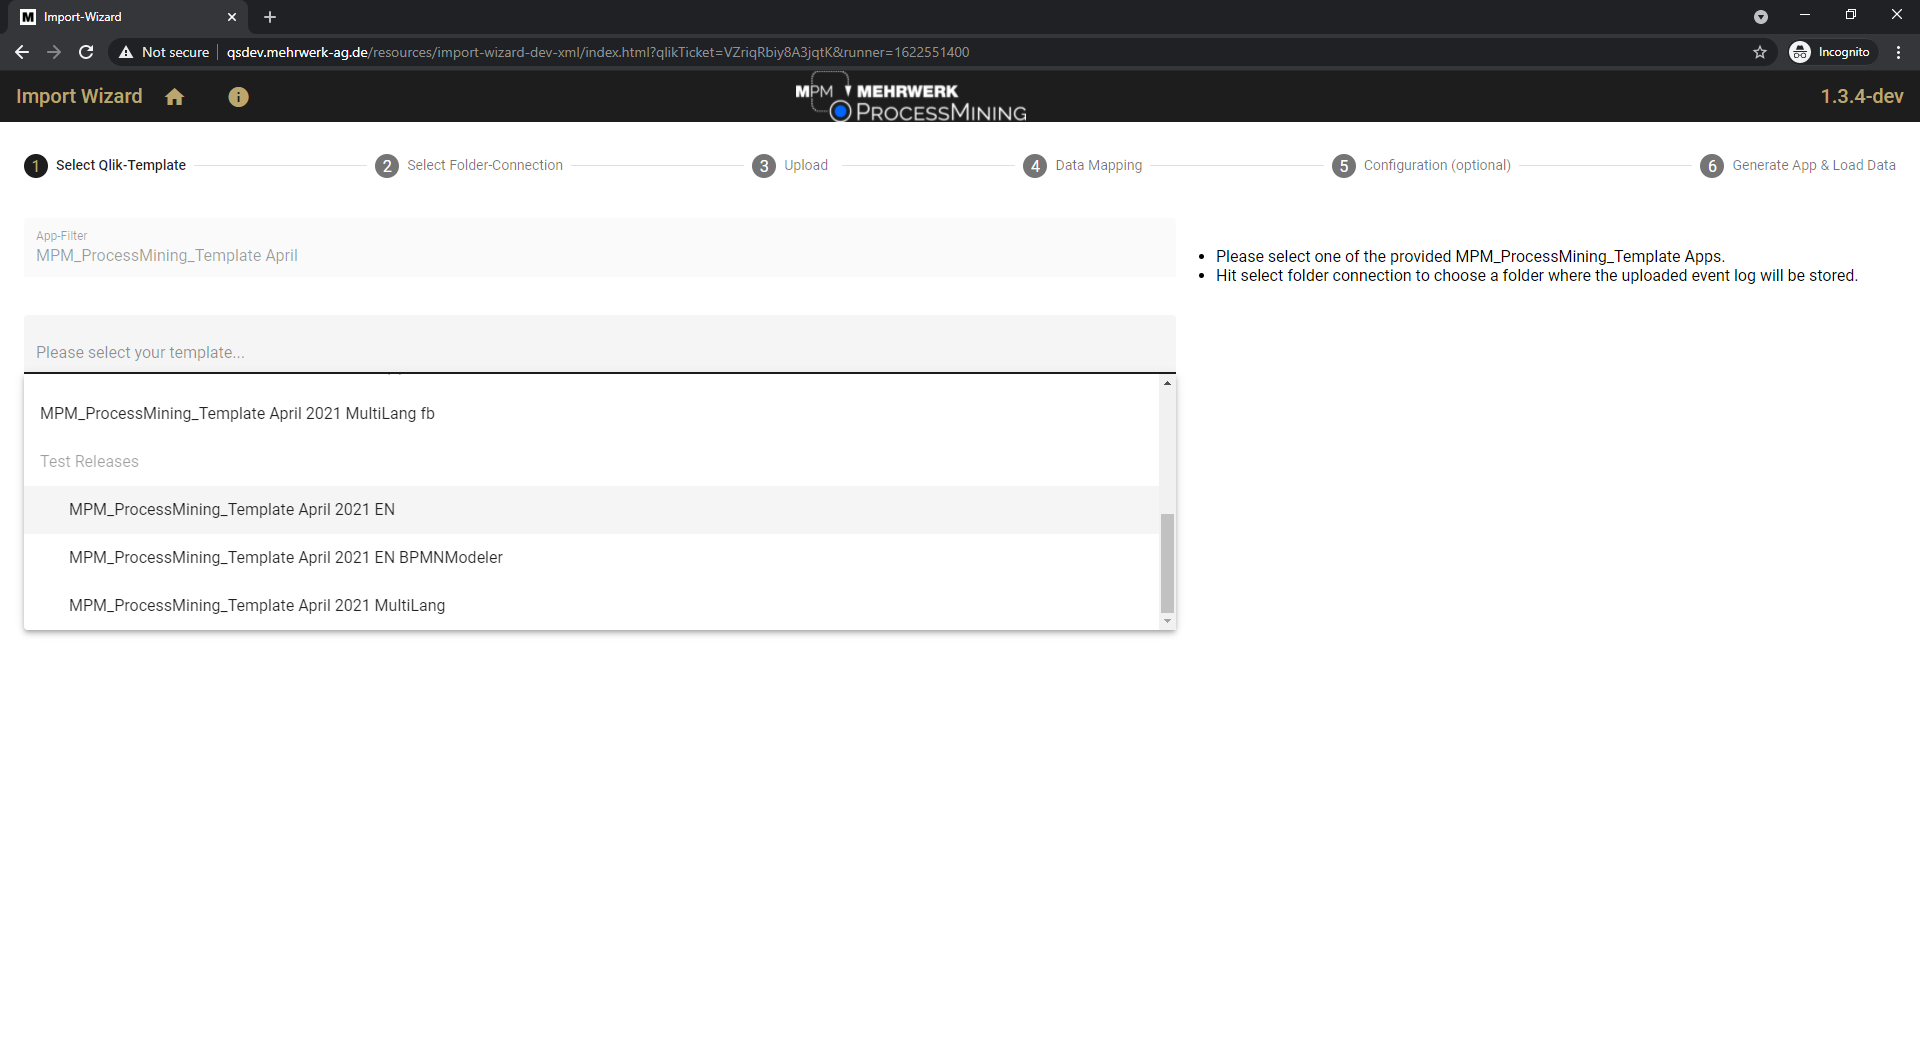Select Template April 2021 EN BPMNModeler
The width and height of the screenshot is (1920, 1040).
click(591, 557)
